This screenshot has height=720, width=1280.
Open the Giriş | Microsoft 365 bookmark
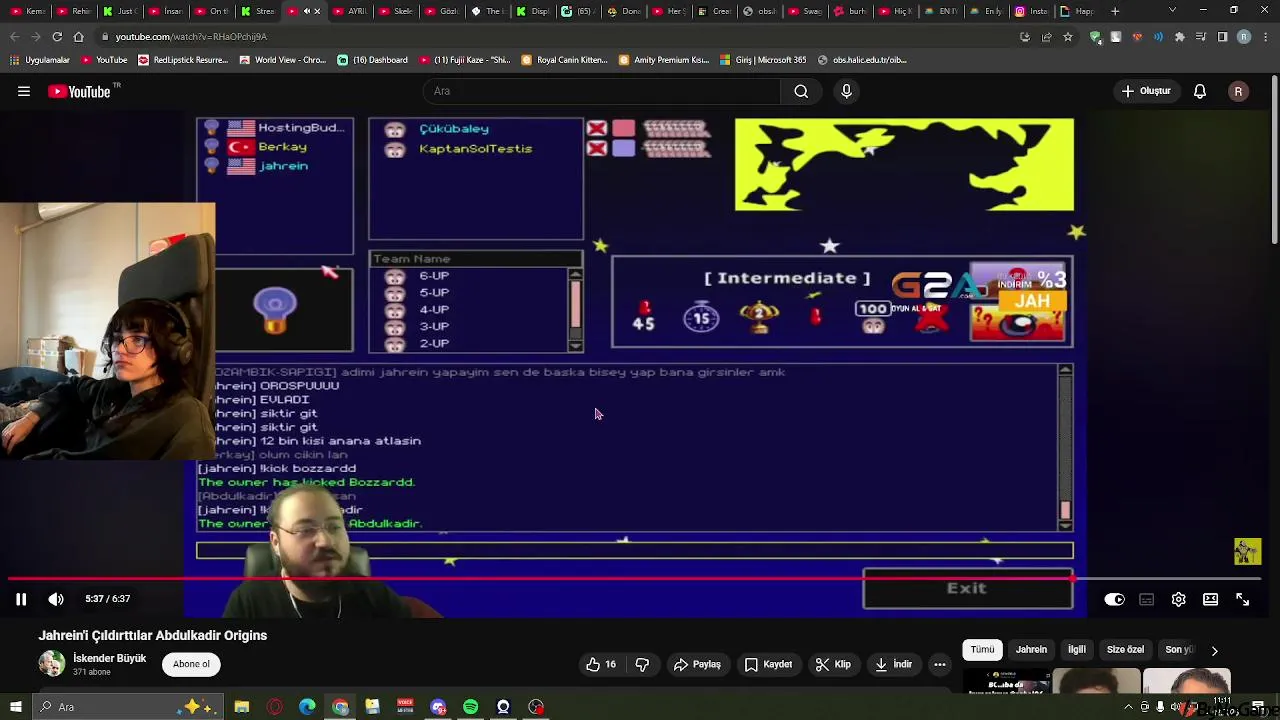point(763,60)
